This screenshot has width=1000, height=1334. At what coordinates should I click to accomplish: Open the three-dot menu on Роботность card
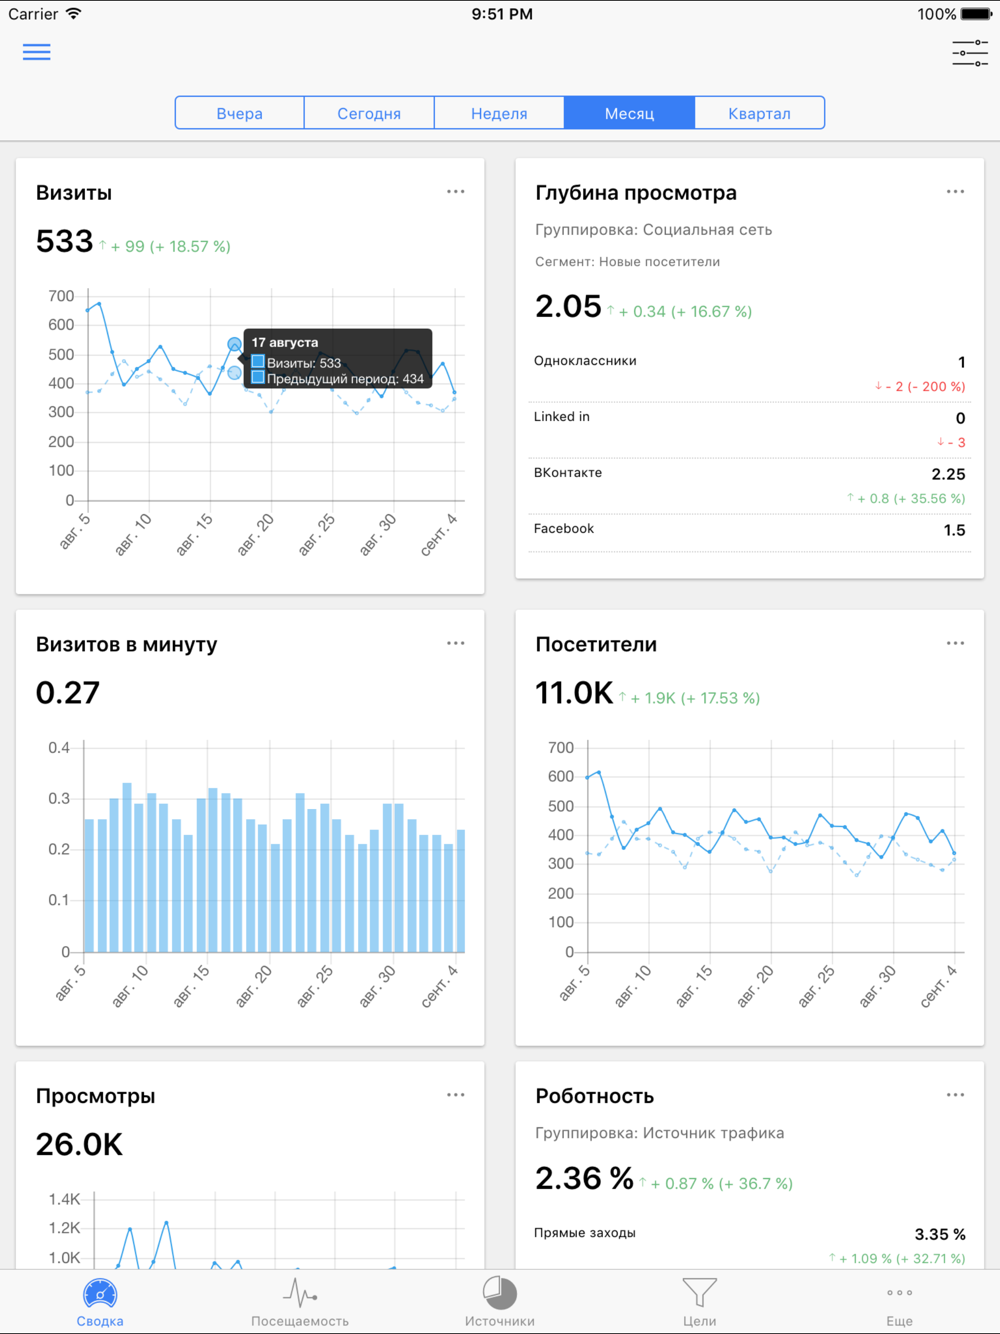pos(956,1095)
